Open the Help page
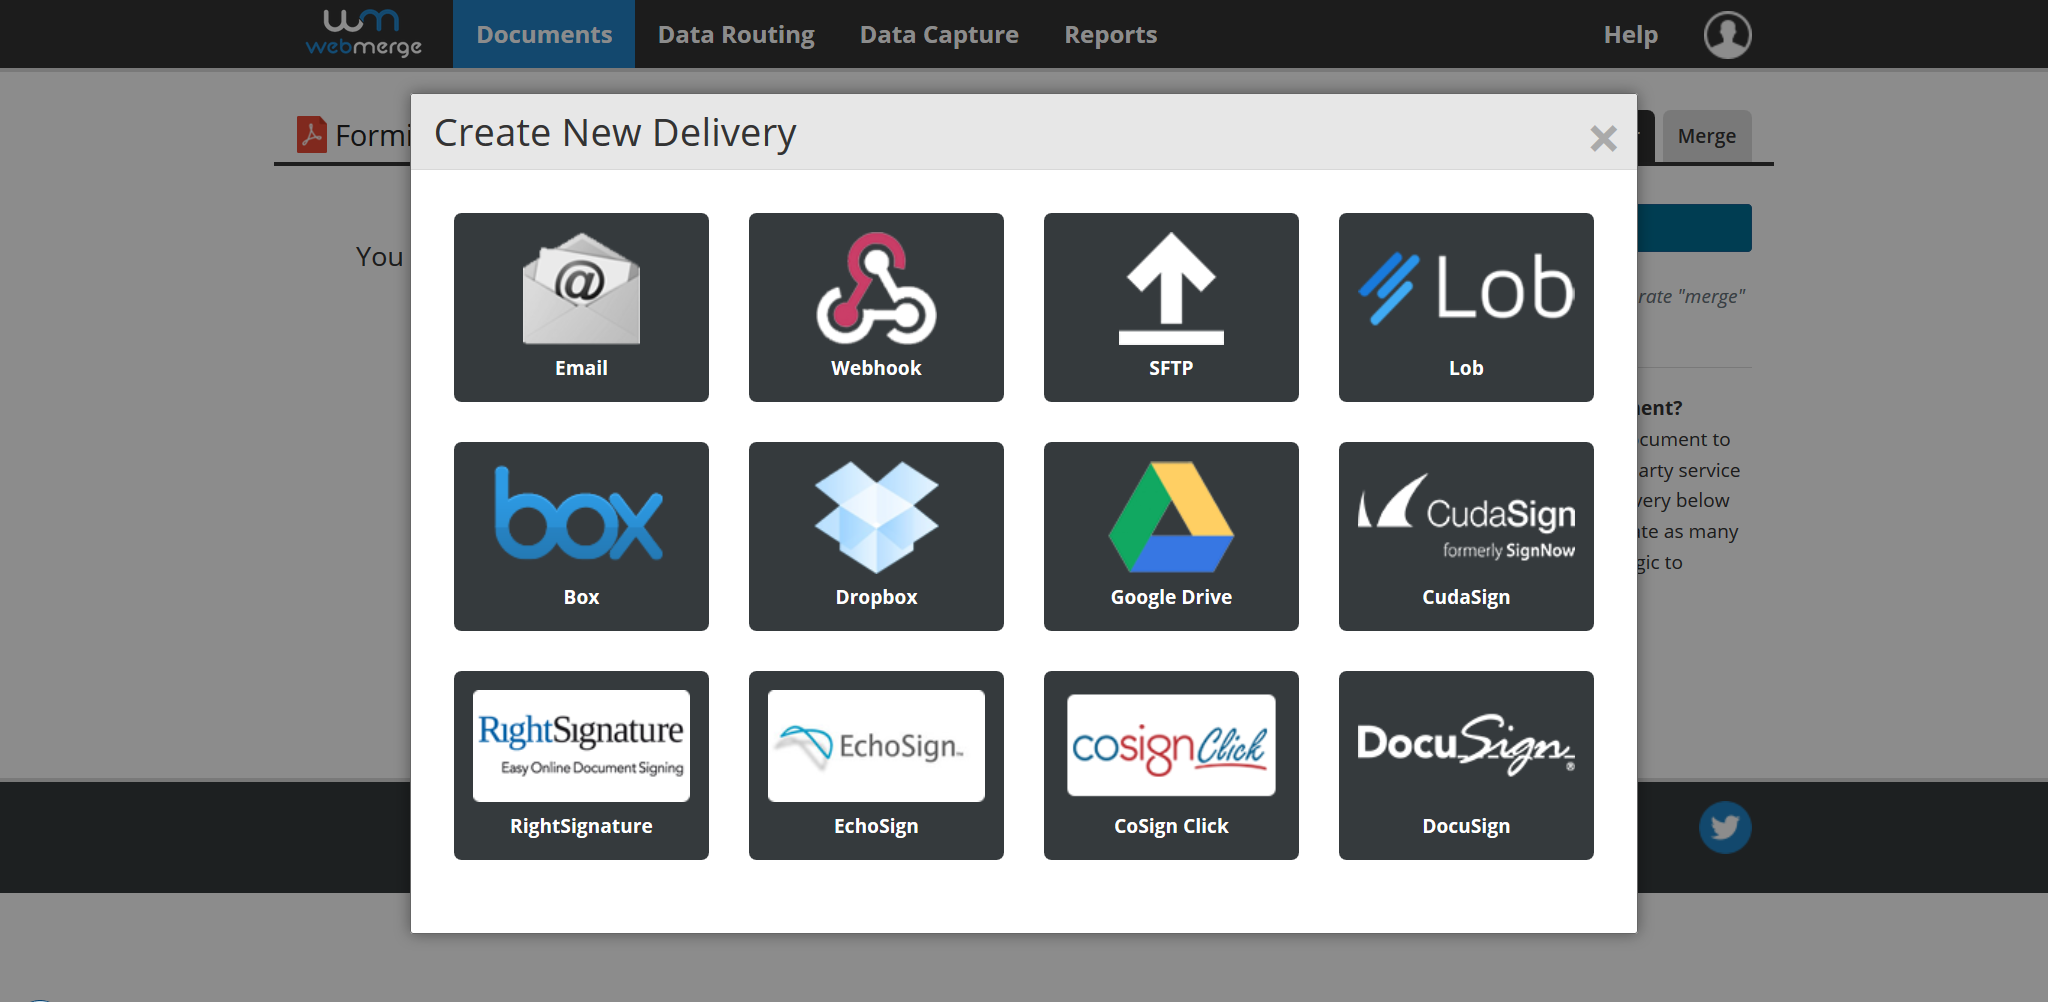 click(1630, 33)
